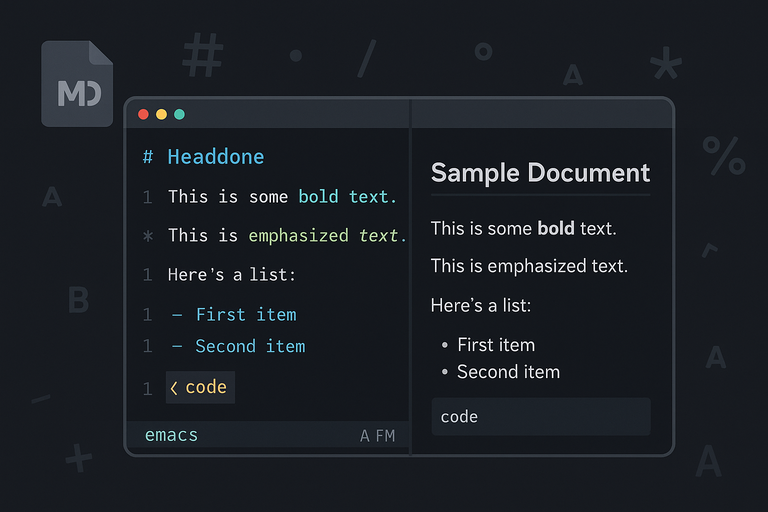768x512 pixels.
Task: Click the dash before First item
Action: pyautogui.click(x=177, y=315)
